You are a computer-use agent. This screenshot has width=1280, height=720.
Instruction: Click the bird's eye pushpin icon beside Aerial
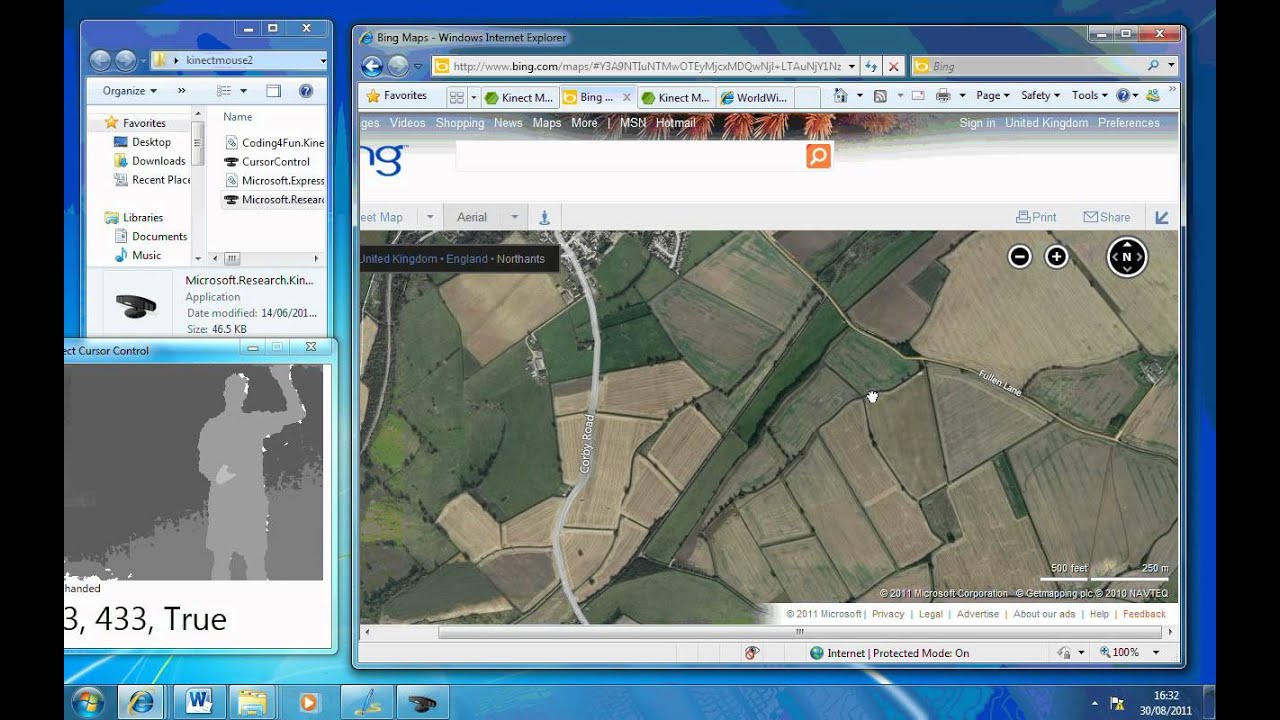click(x=544, y=217)
